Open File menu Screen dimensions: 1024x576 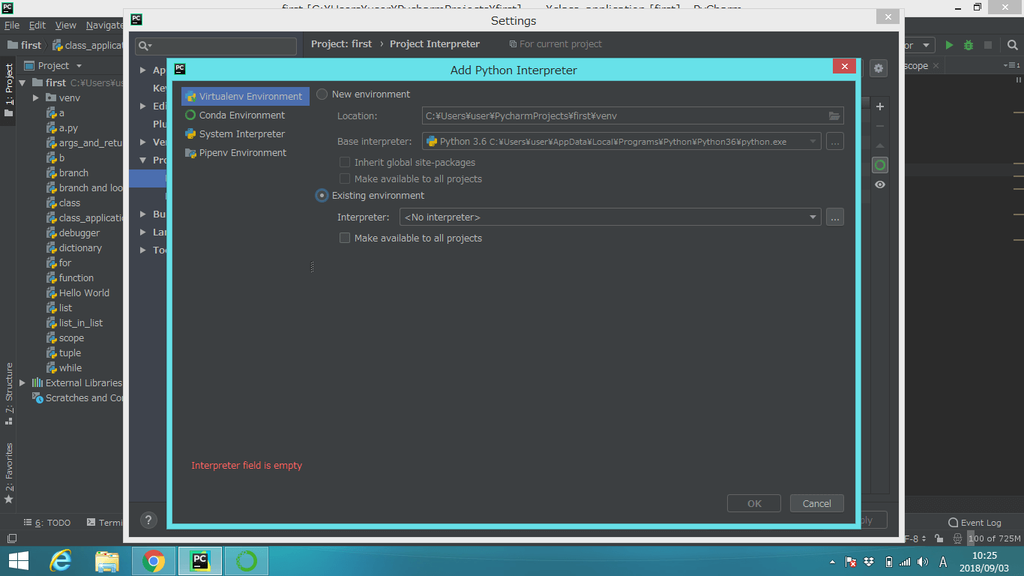point(12,25)
